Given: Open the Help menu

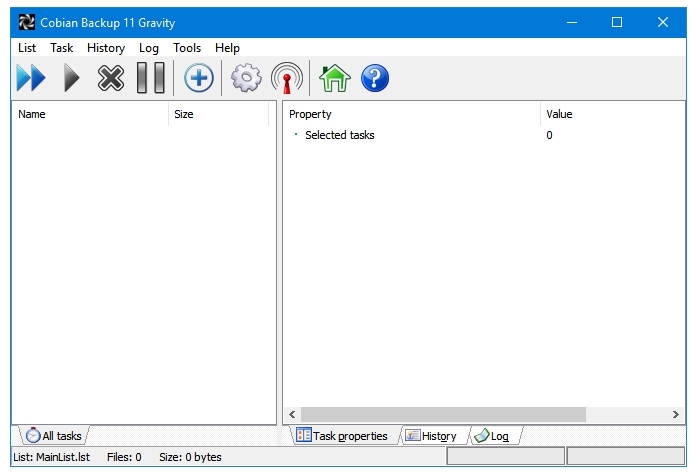Looking at the screenshot, I should (x=227, y=48).
